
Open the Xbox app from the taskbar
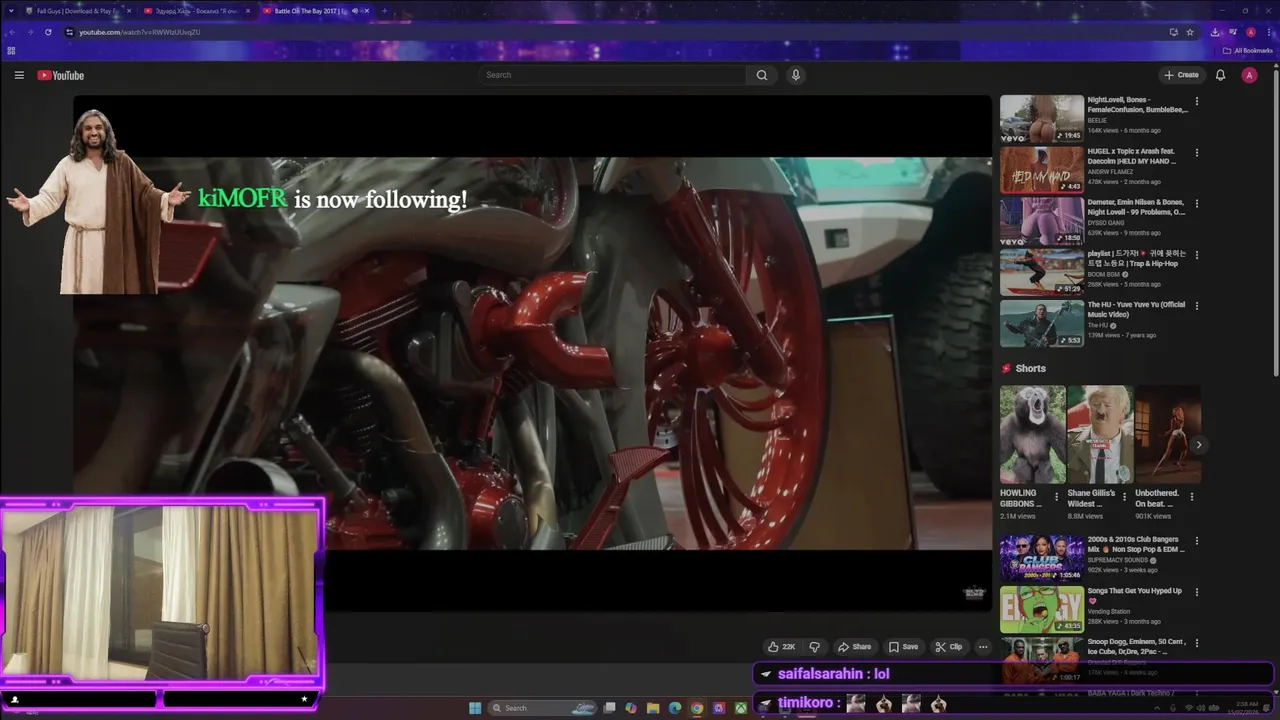[741, 708]
